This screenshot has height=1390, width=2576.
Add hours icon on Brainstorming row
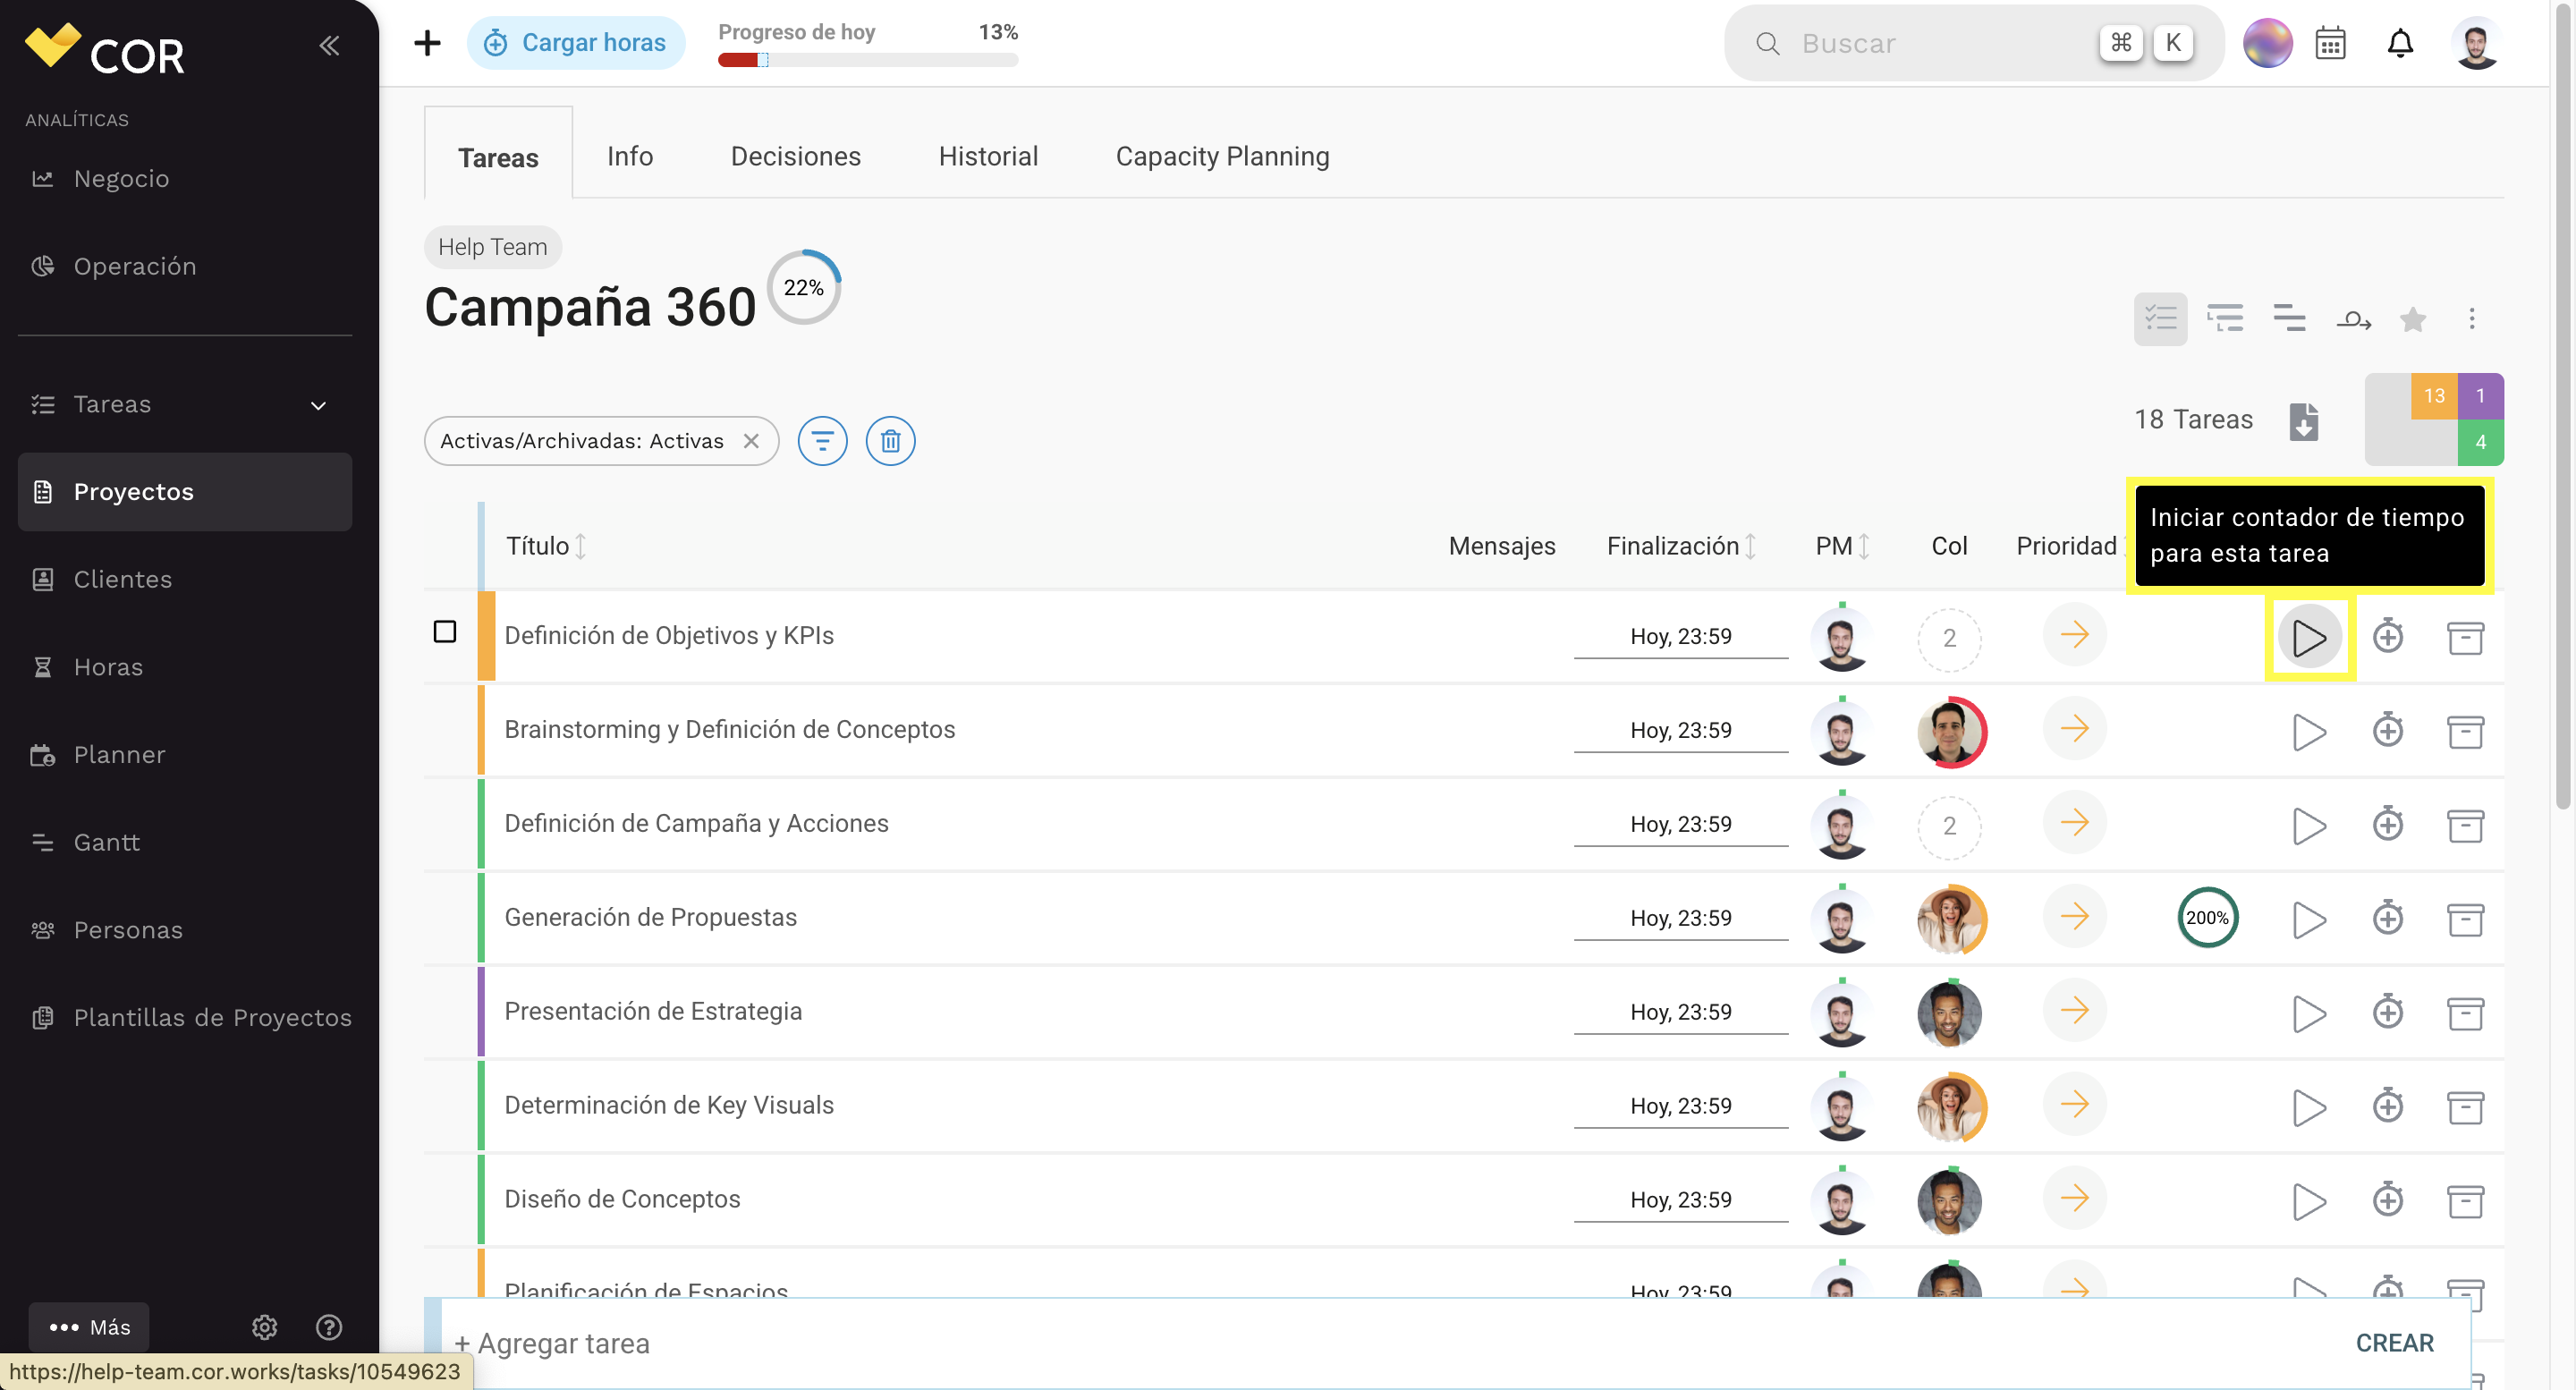pos(2388,731)
